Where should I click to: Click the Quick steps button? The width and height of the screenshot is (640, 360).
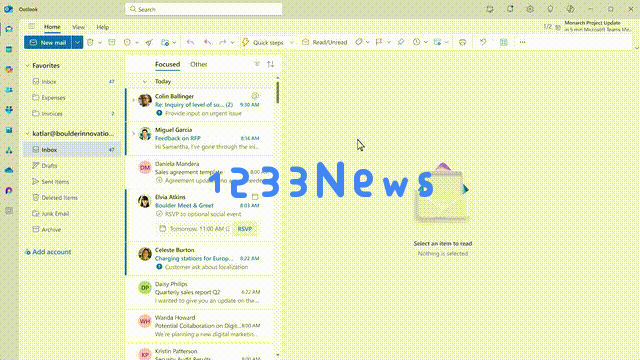(x=263, y=42)
